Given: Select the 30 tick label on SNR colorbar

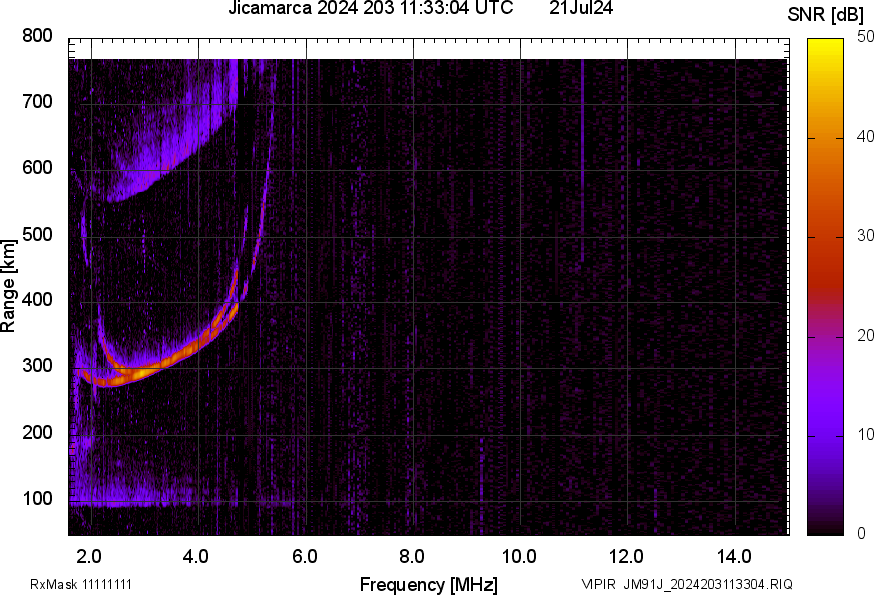Looking at the screenshot, I should [865, 235].
